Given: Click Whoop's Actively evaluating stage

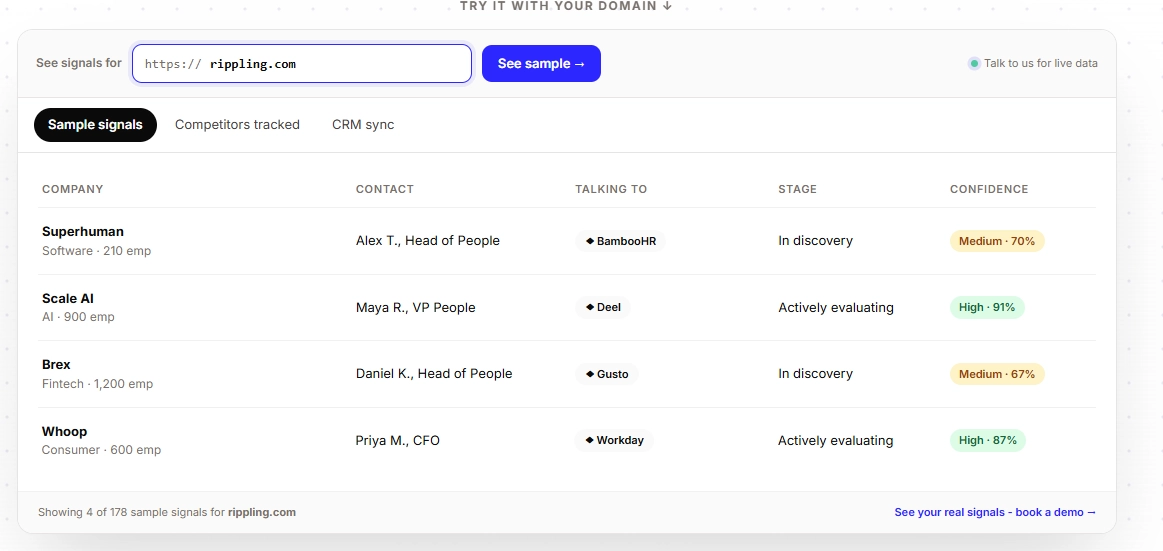Looking at the screenshot, I should 835,441.
